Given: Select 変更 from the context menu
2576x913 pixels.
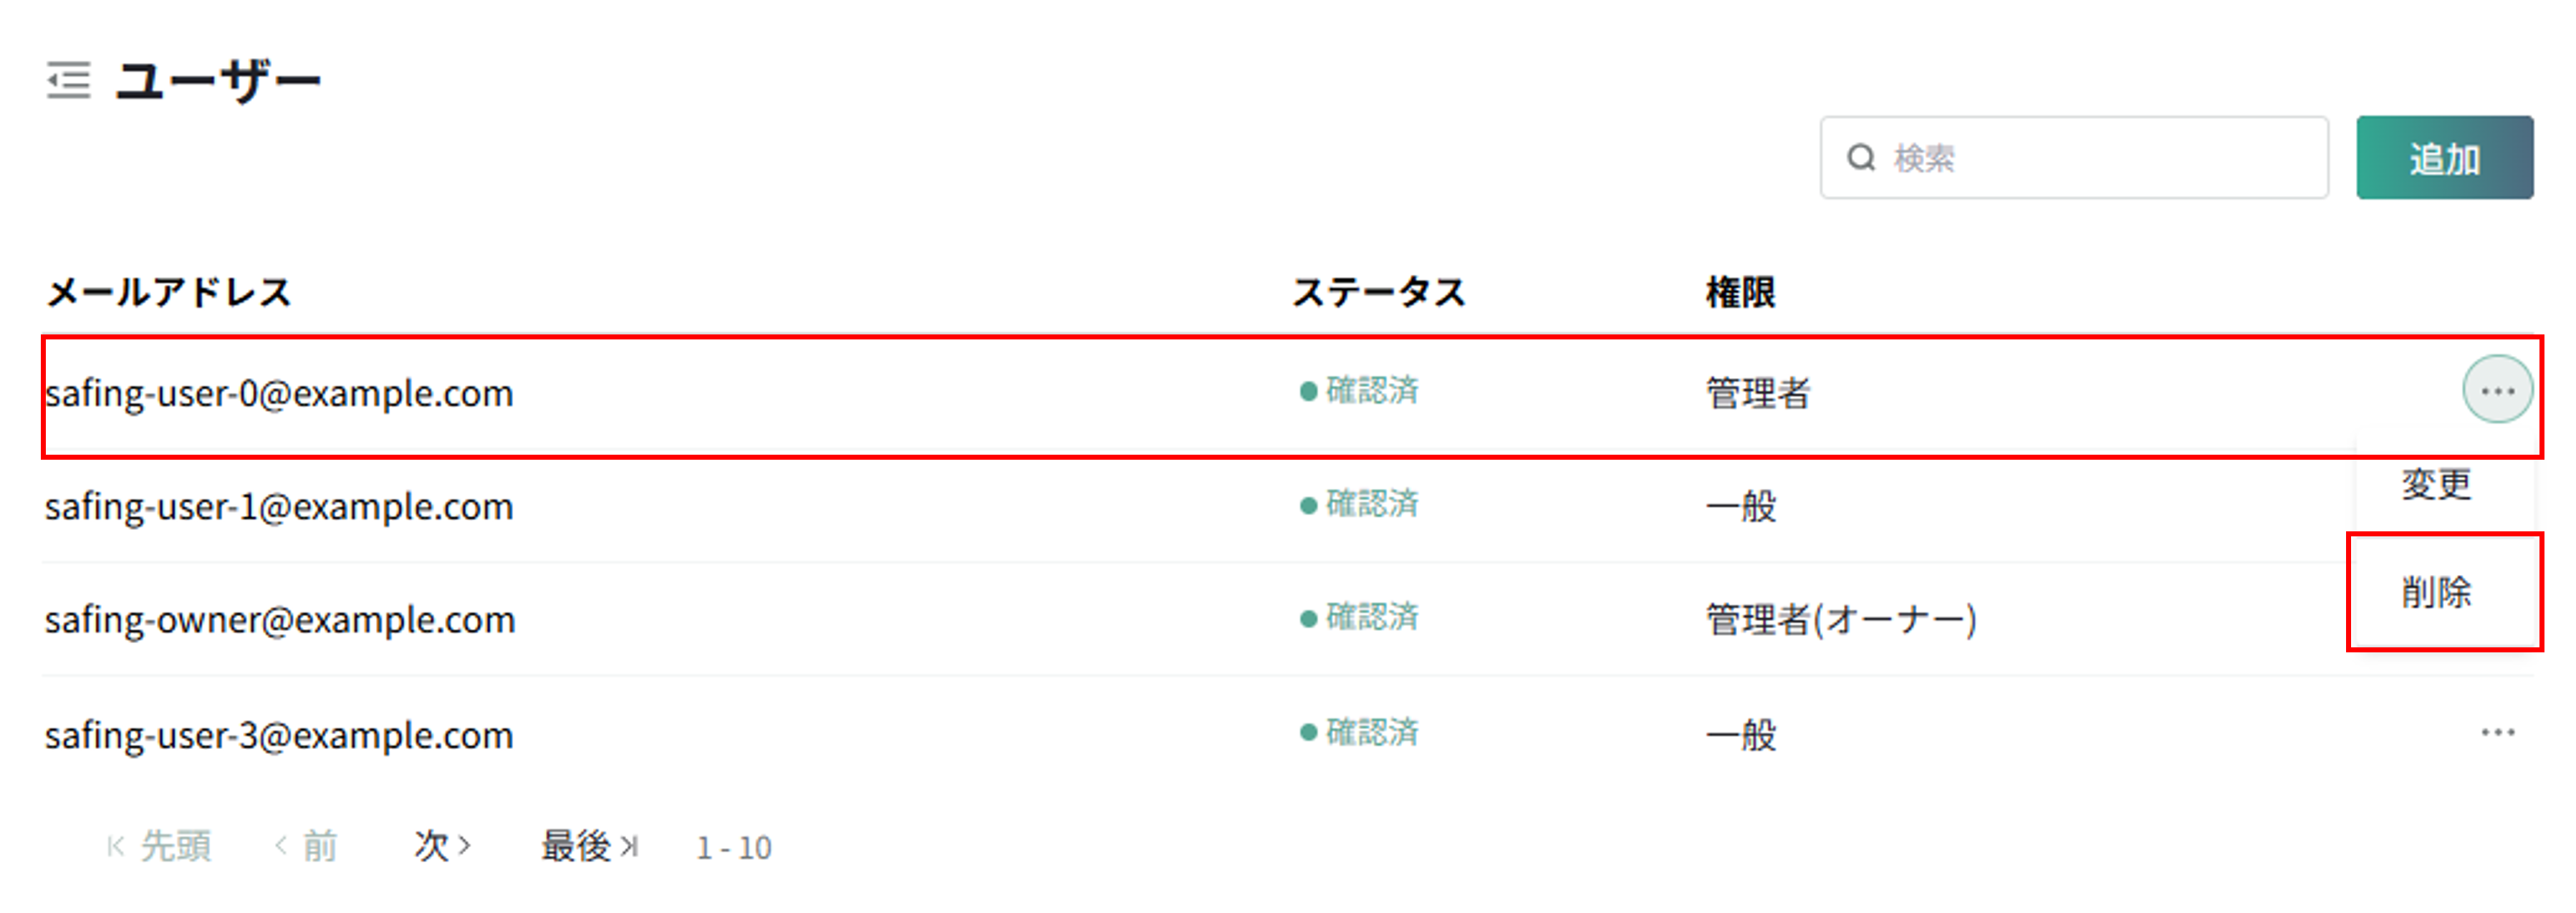Looking at the screenshot, I should tap(2436, 485).
